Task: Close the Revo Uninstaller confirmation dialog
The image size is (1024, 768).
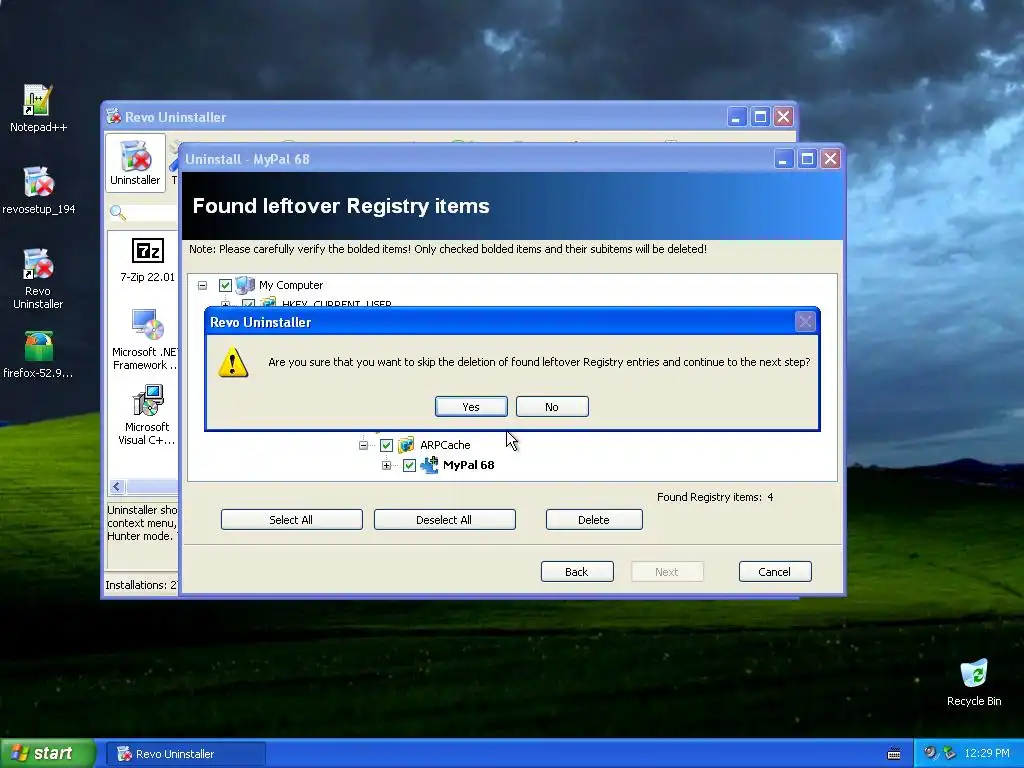Action: [805, 322]
